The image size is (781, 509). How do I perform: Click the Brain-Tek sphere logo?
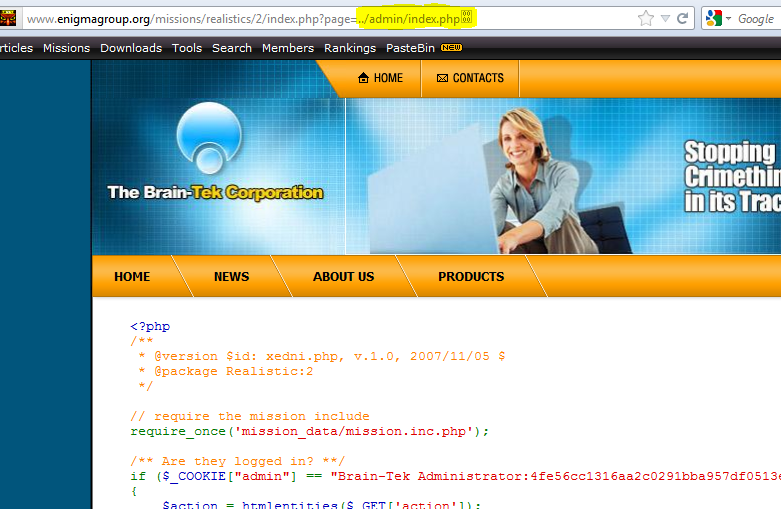click(209, 138)
